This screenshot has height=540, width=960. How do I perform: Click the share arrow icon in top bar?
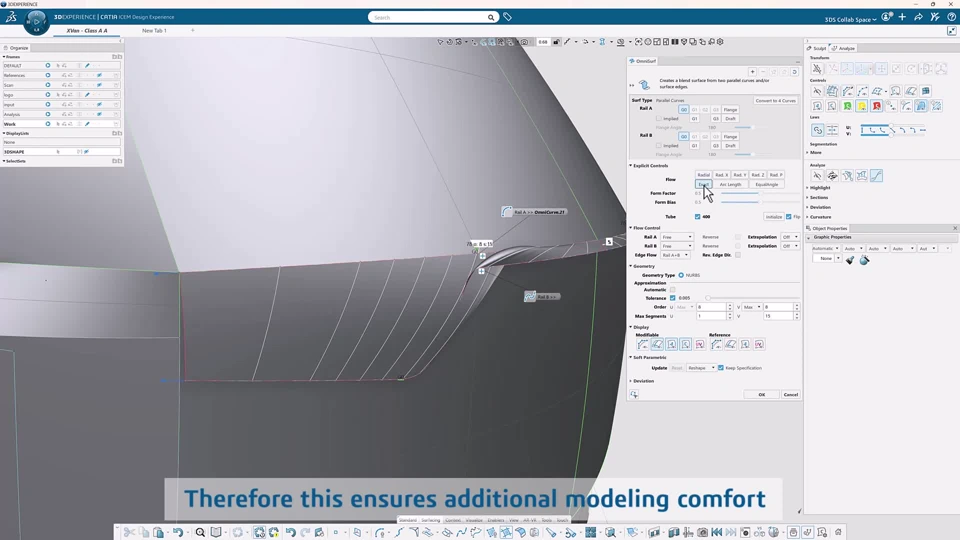[918, 17]
